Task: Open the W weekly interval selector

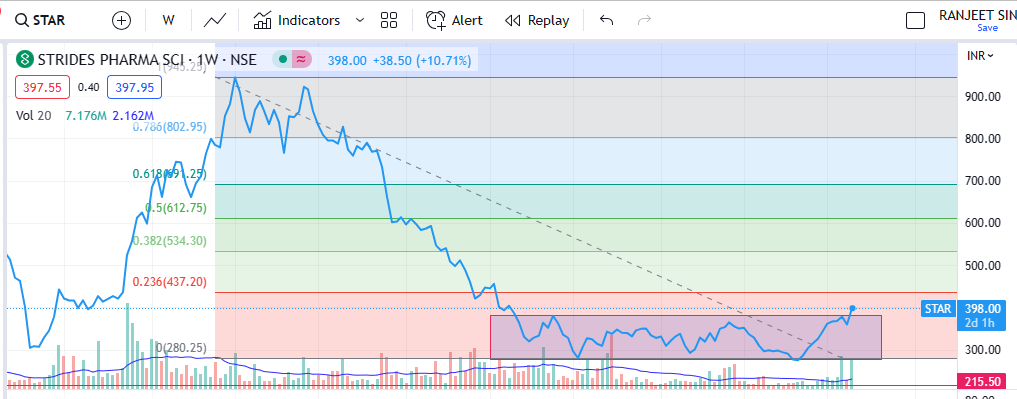Action: pos(169,21)
